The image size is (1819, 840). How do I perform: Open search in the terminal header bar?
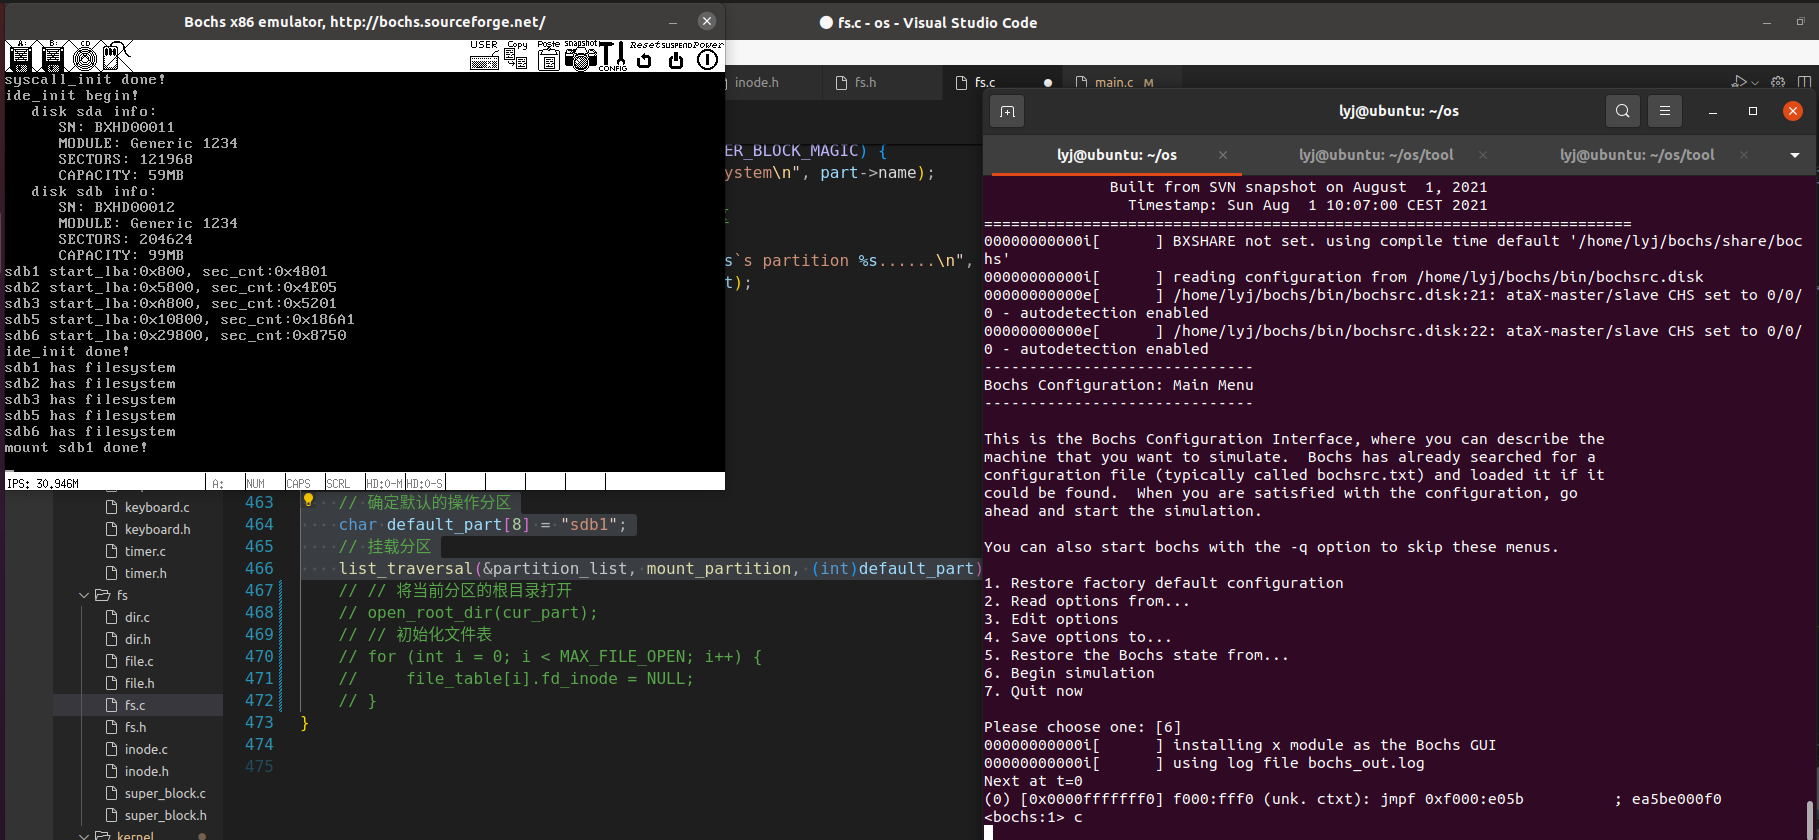tap(1623, 111)
